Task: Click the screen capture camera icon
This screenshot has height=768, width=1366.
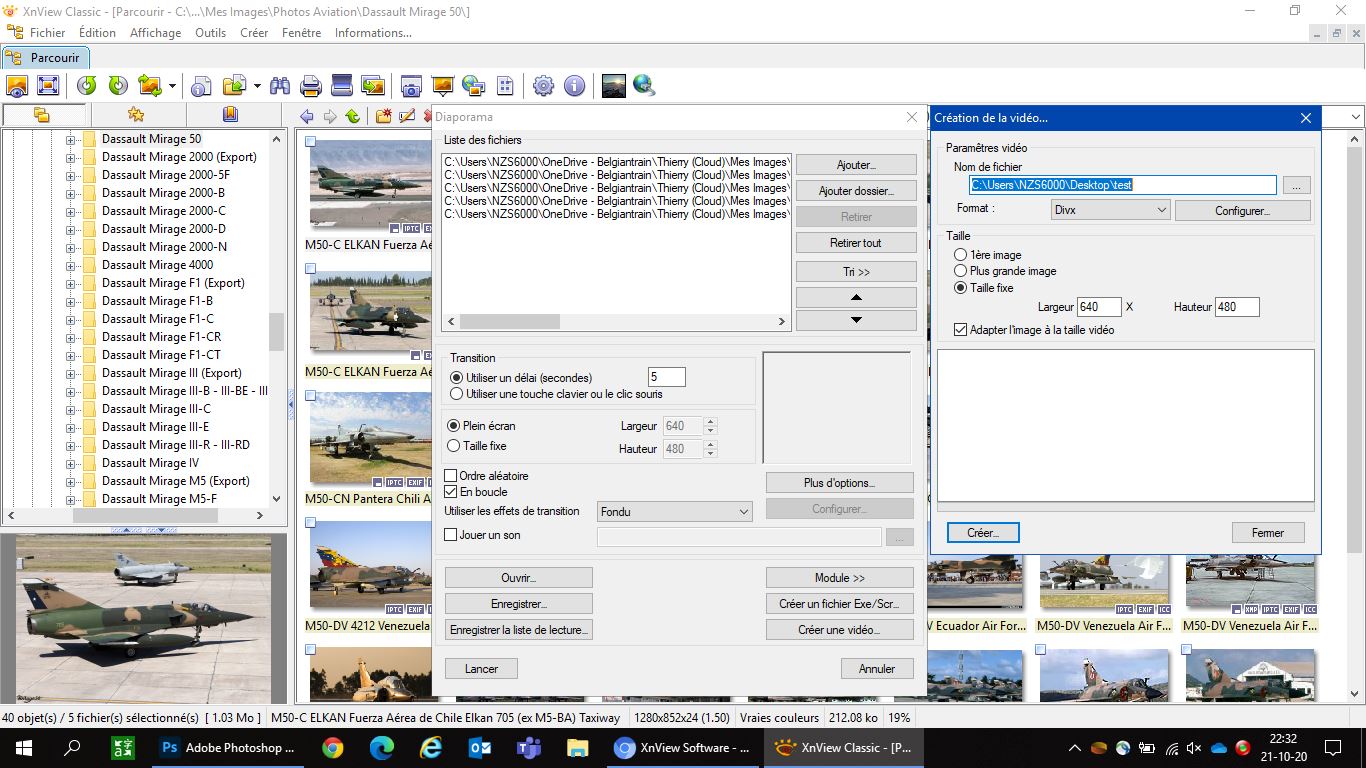Action: (x=410, y=86)
